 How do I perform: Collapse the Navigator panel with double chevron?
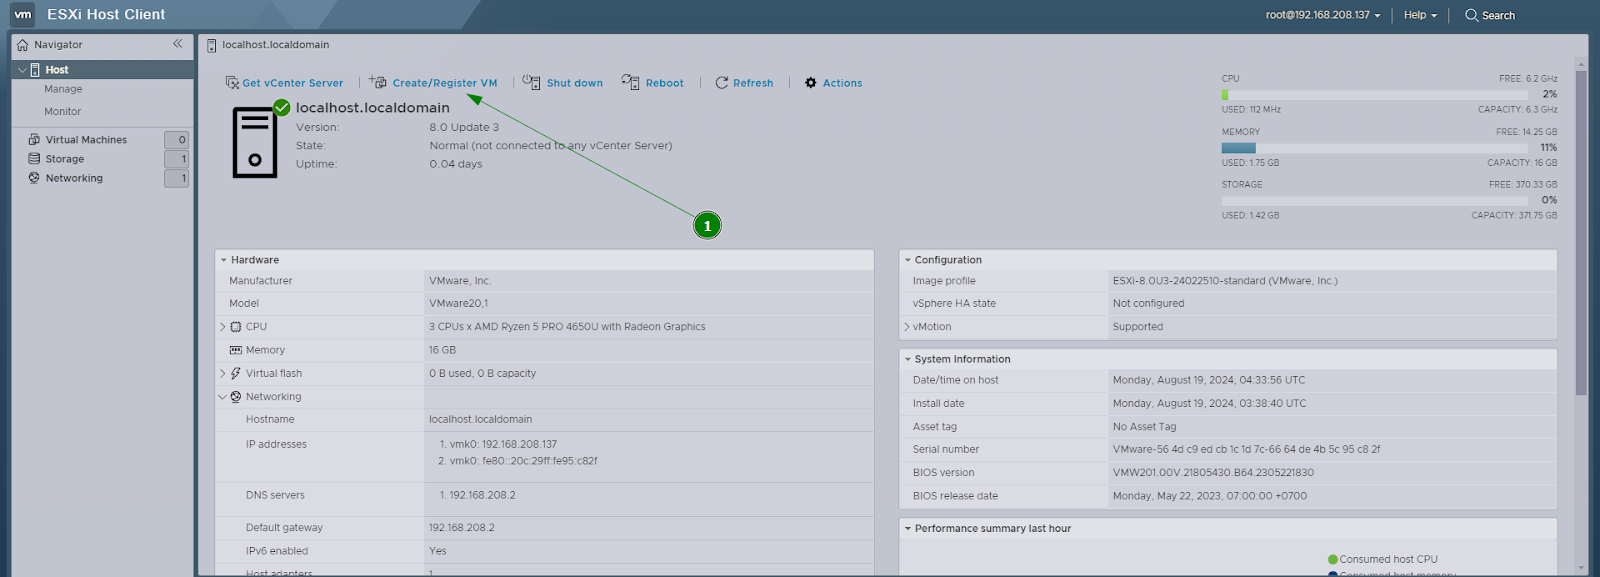point(178,44)
